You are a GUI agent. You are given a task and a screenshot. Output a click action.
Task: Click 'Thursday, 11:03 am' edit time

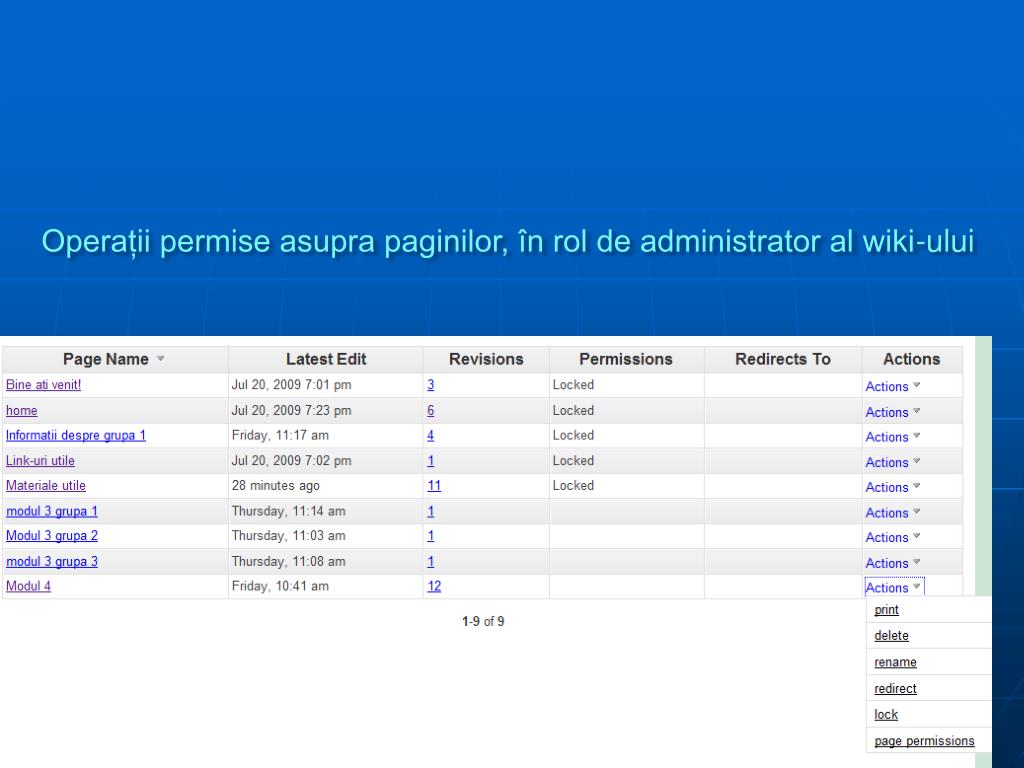[x=289, y=536]
